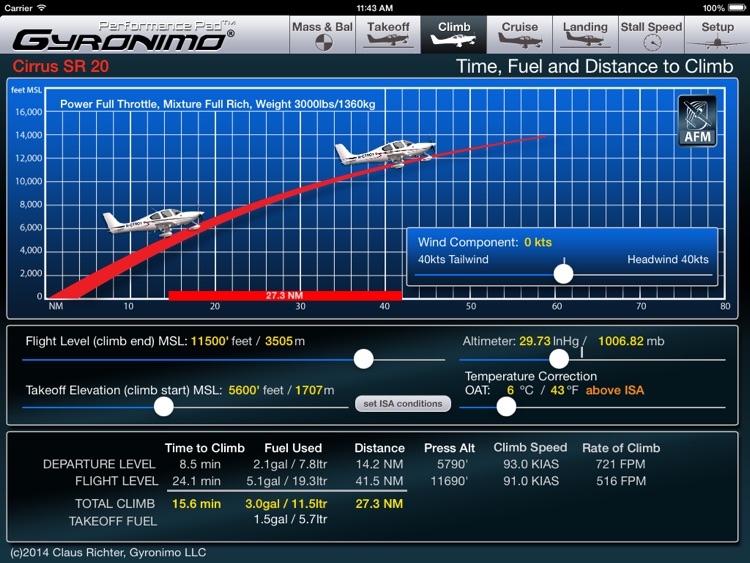
Task: Click the red 27.3 NM distance bar
Action: click(x=285, y=296)
